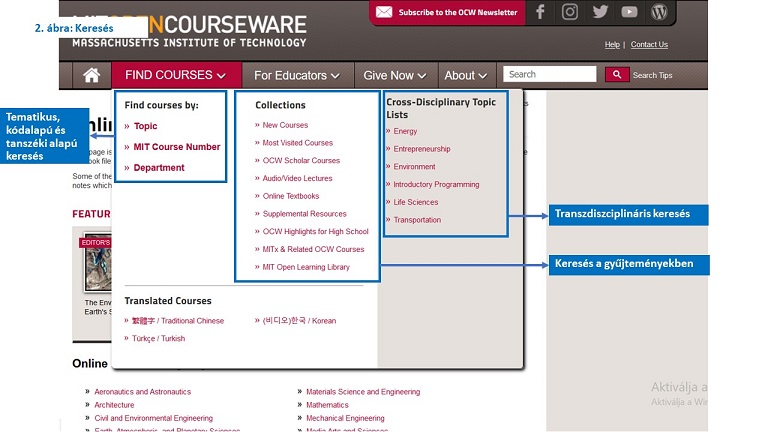Go to homepage via house icon
The image size is (768, 432).
(92, 75)
